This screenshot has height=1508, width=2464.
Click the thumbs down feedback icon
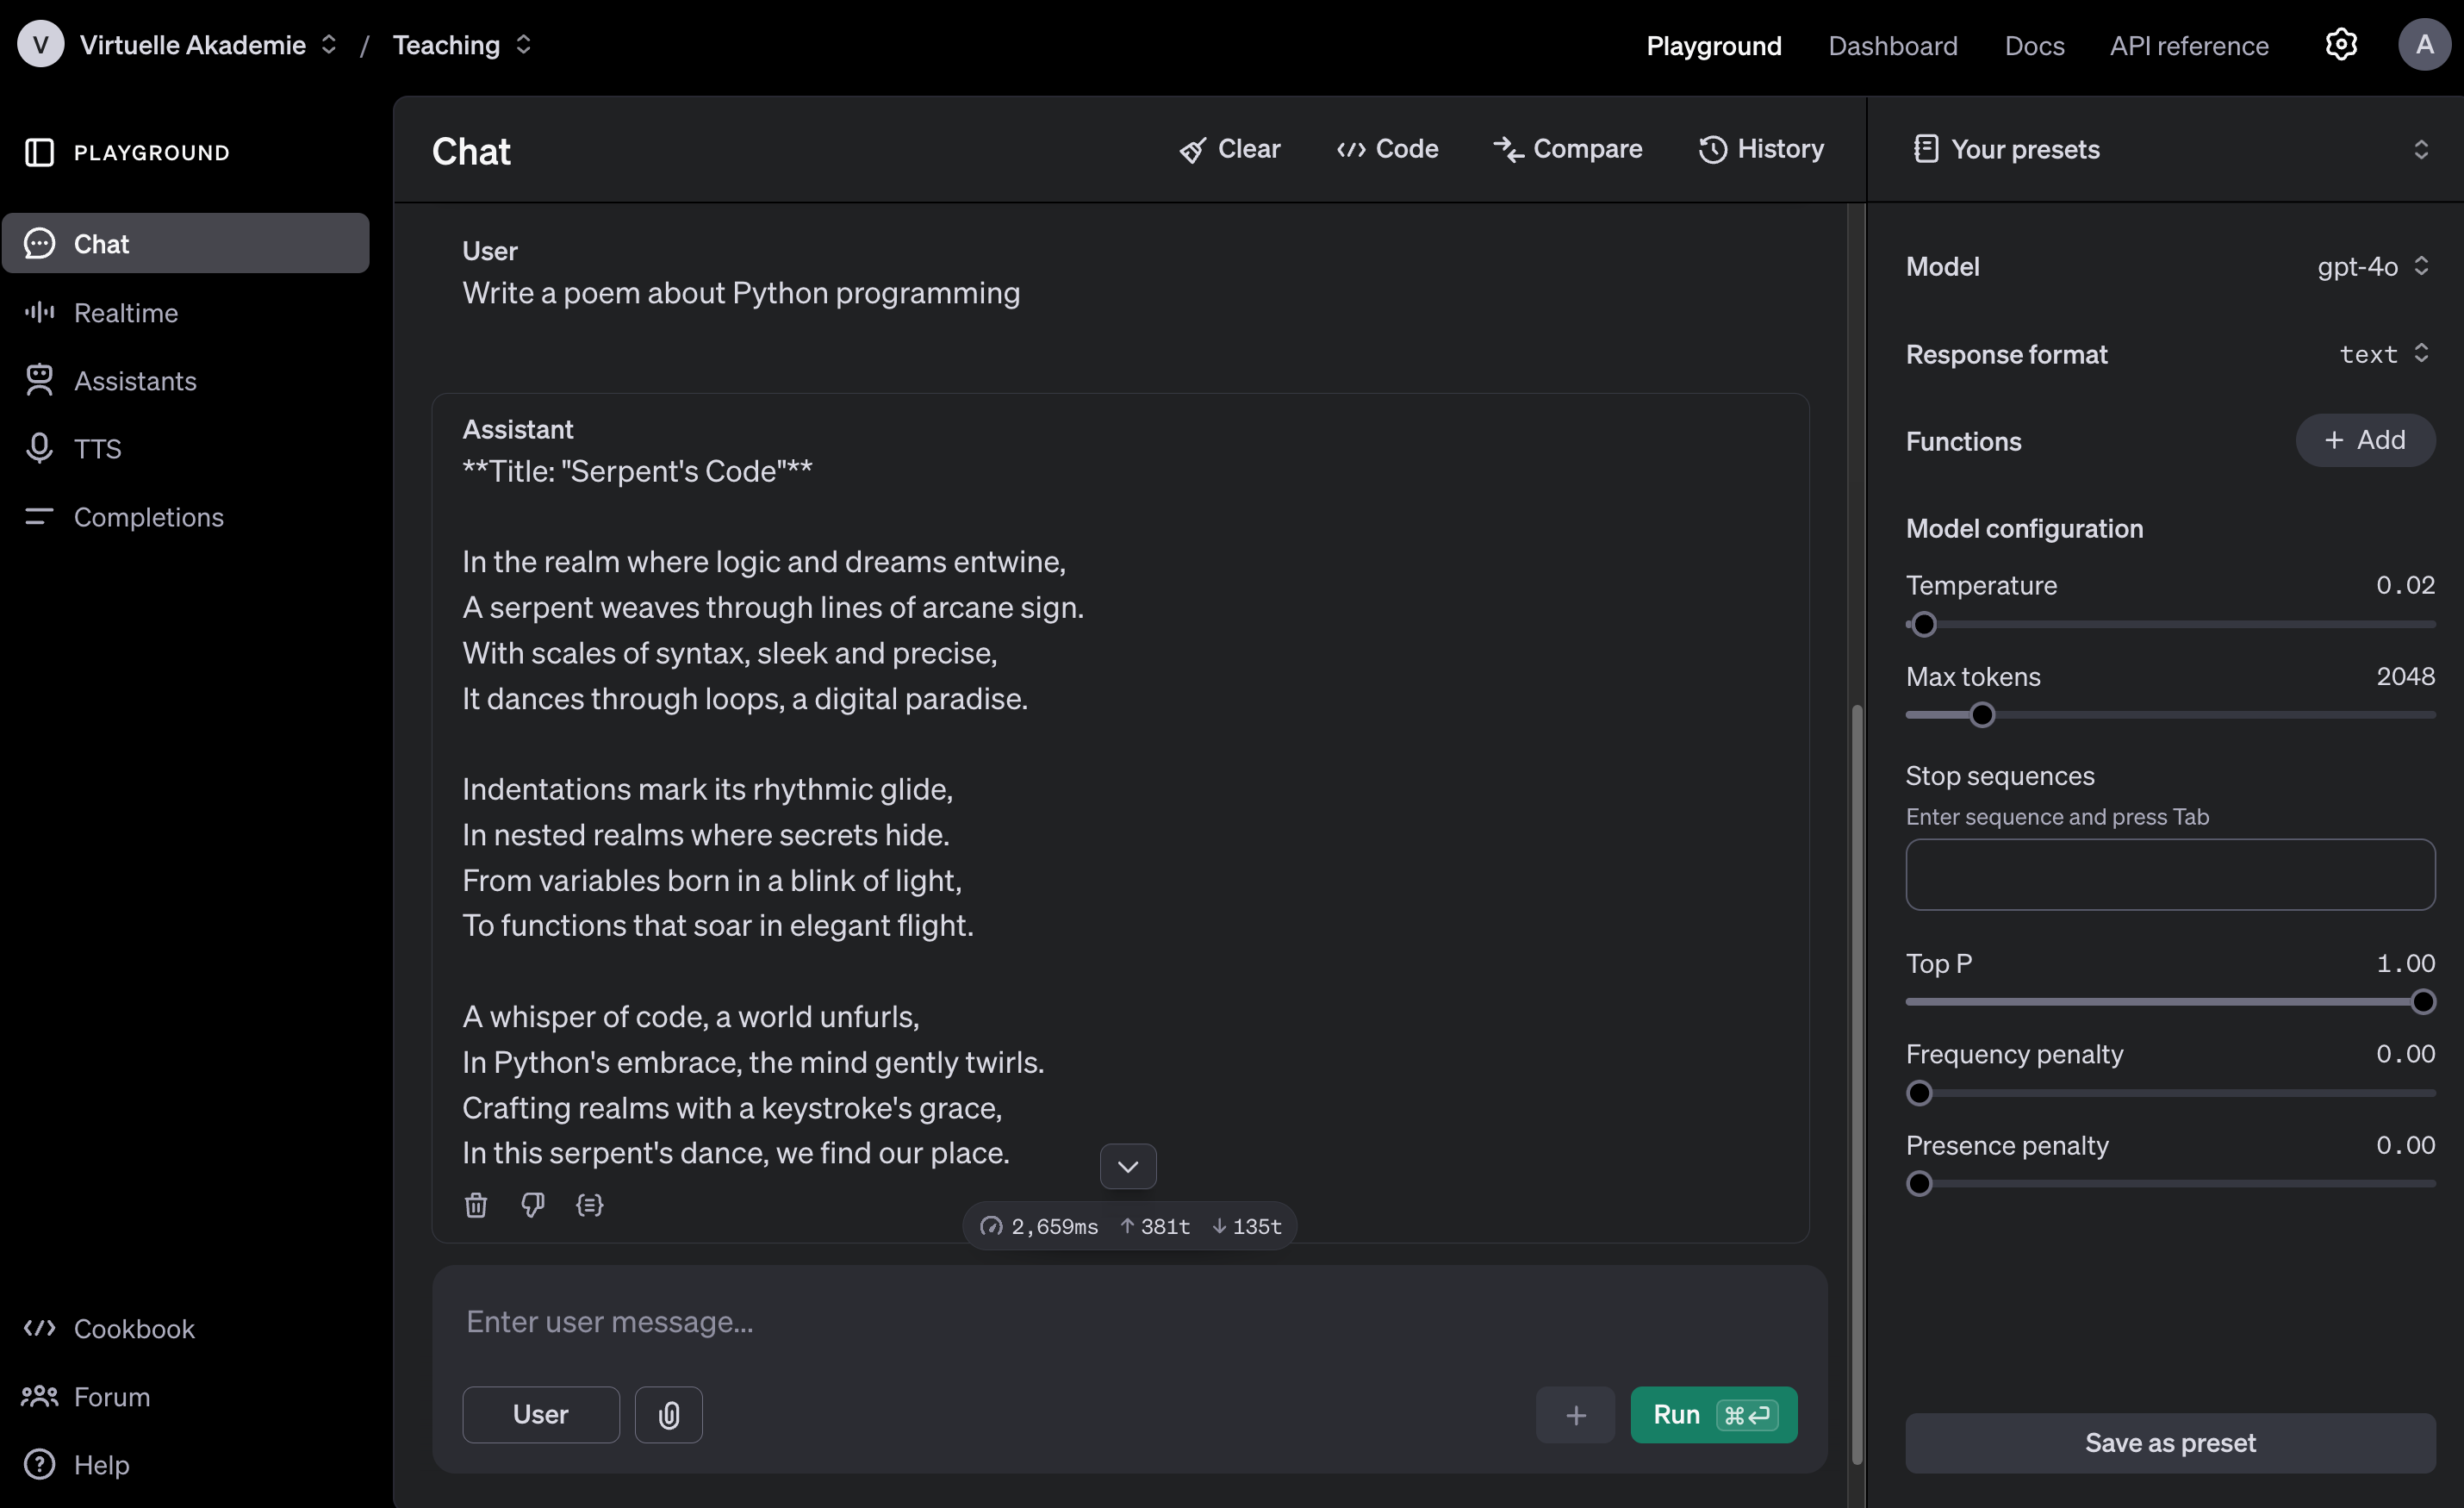click(532, 1205)
